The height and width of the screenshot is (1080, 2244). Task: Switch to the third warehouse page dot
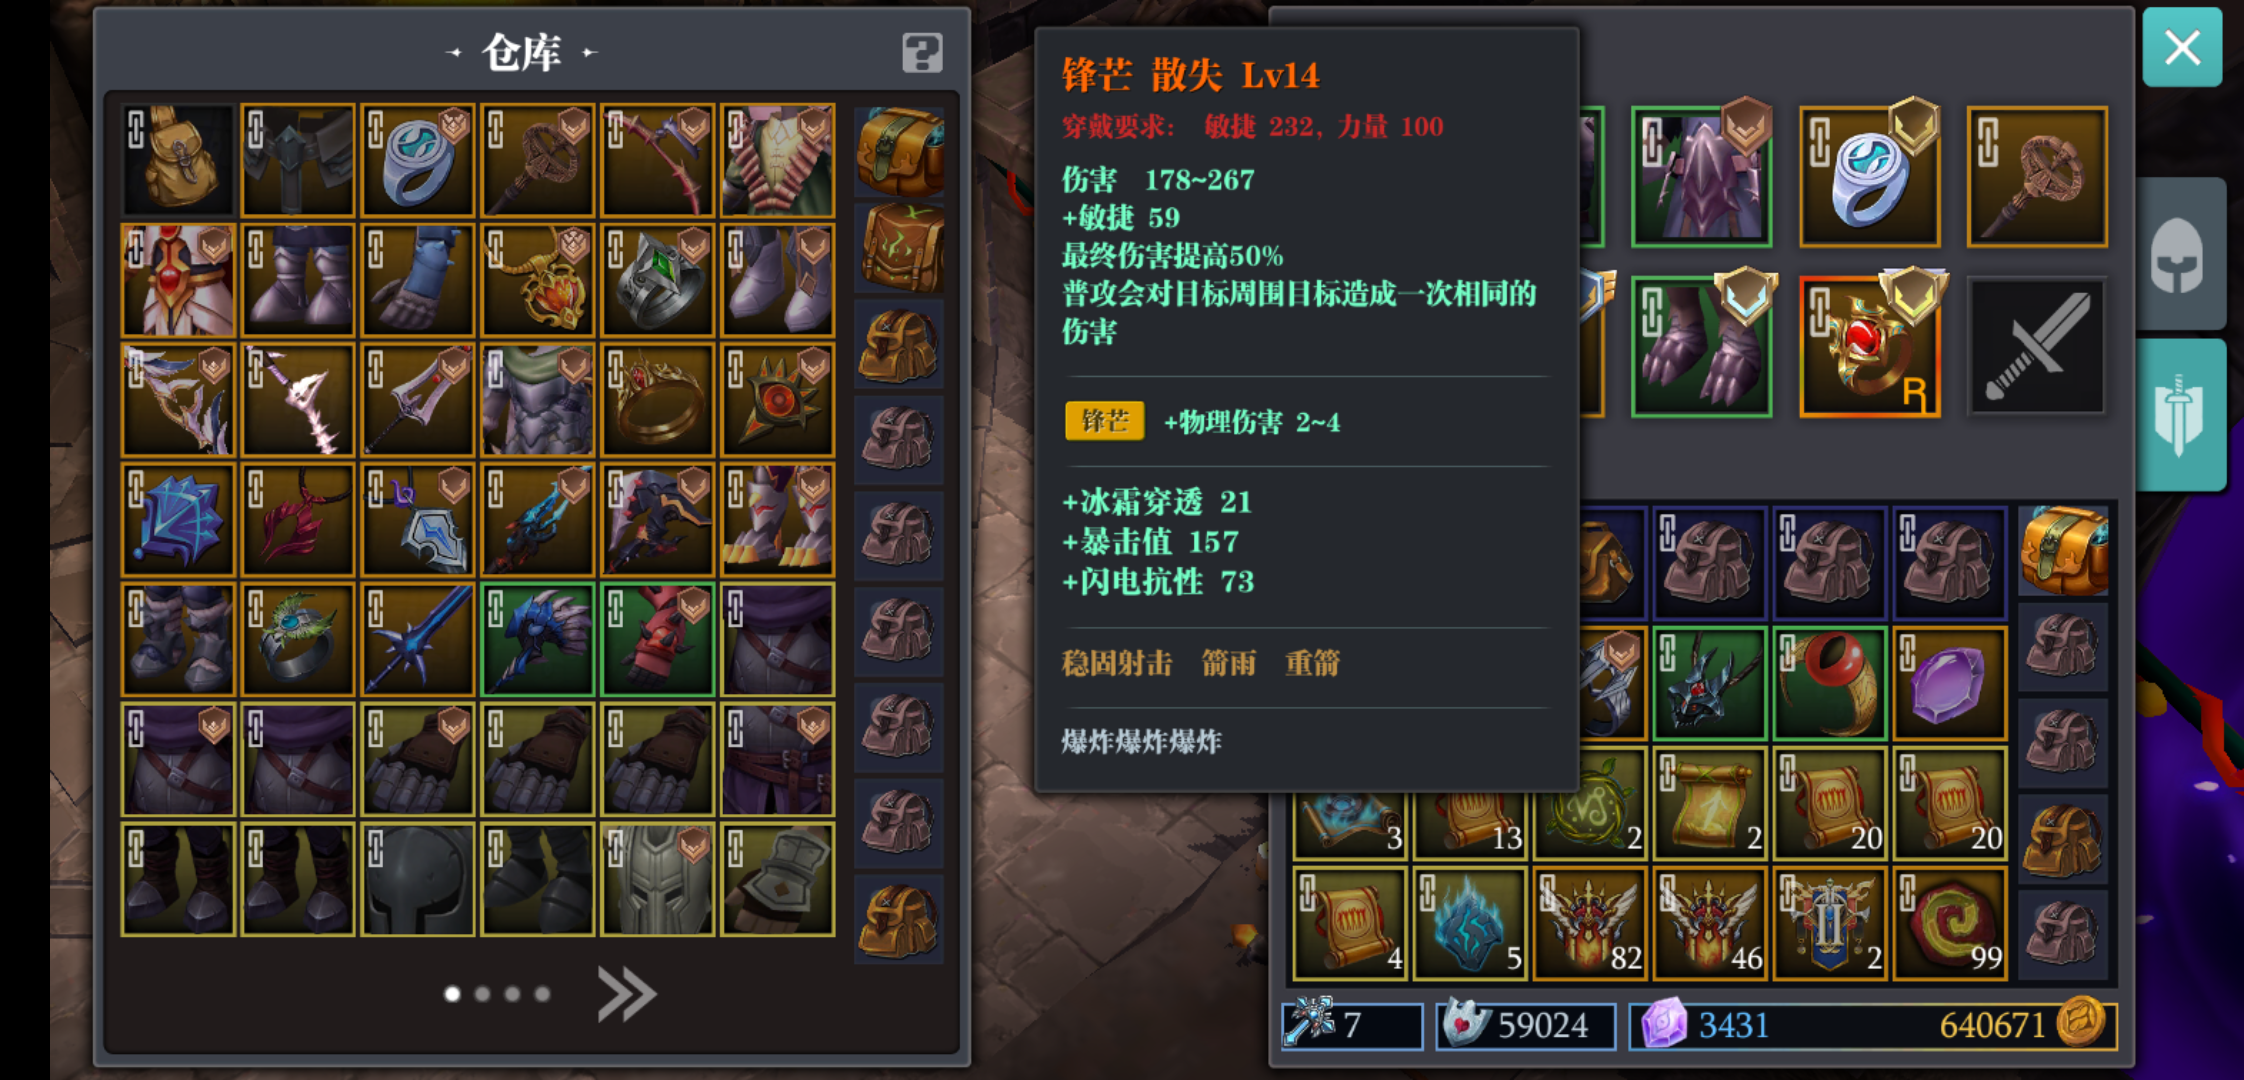point(512,994)
